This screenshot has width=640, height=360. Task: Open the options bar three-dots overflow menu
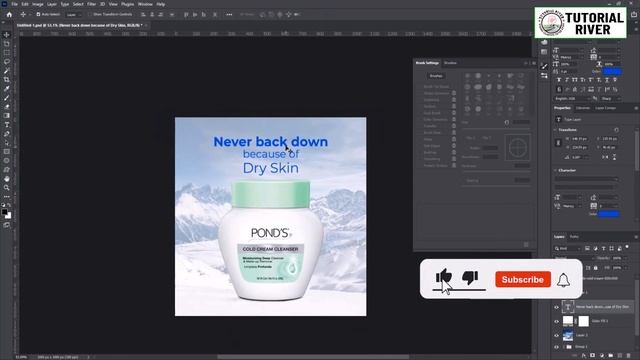click(x=229, y=14)
